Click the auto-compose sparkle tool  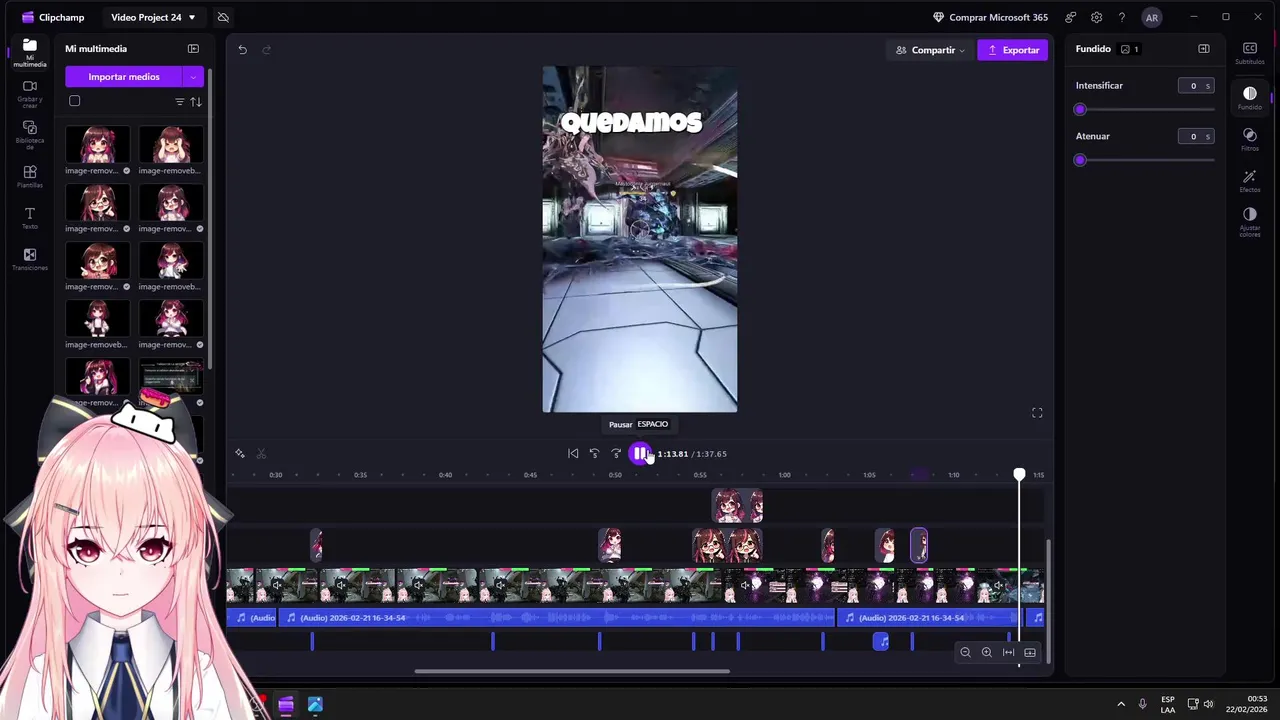pos(240,454)
